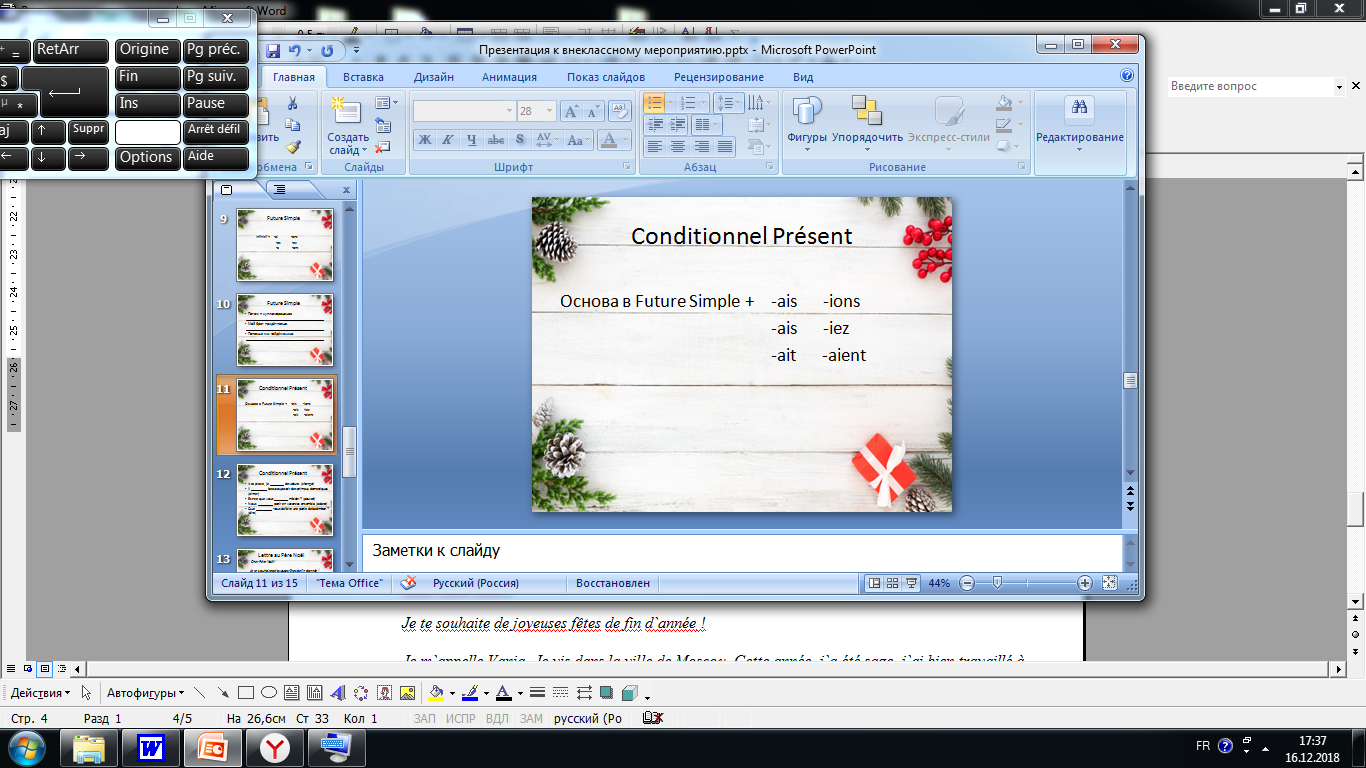Click the Format Painter brush icon
1366x768 pixels.
click(293, 146)
